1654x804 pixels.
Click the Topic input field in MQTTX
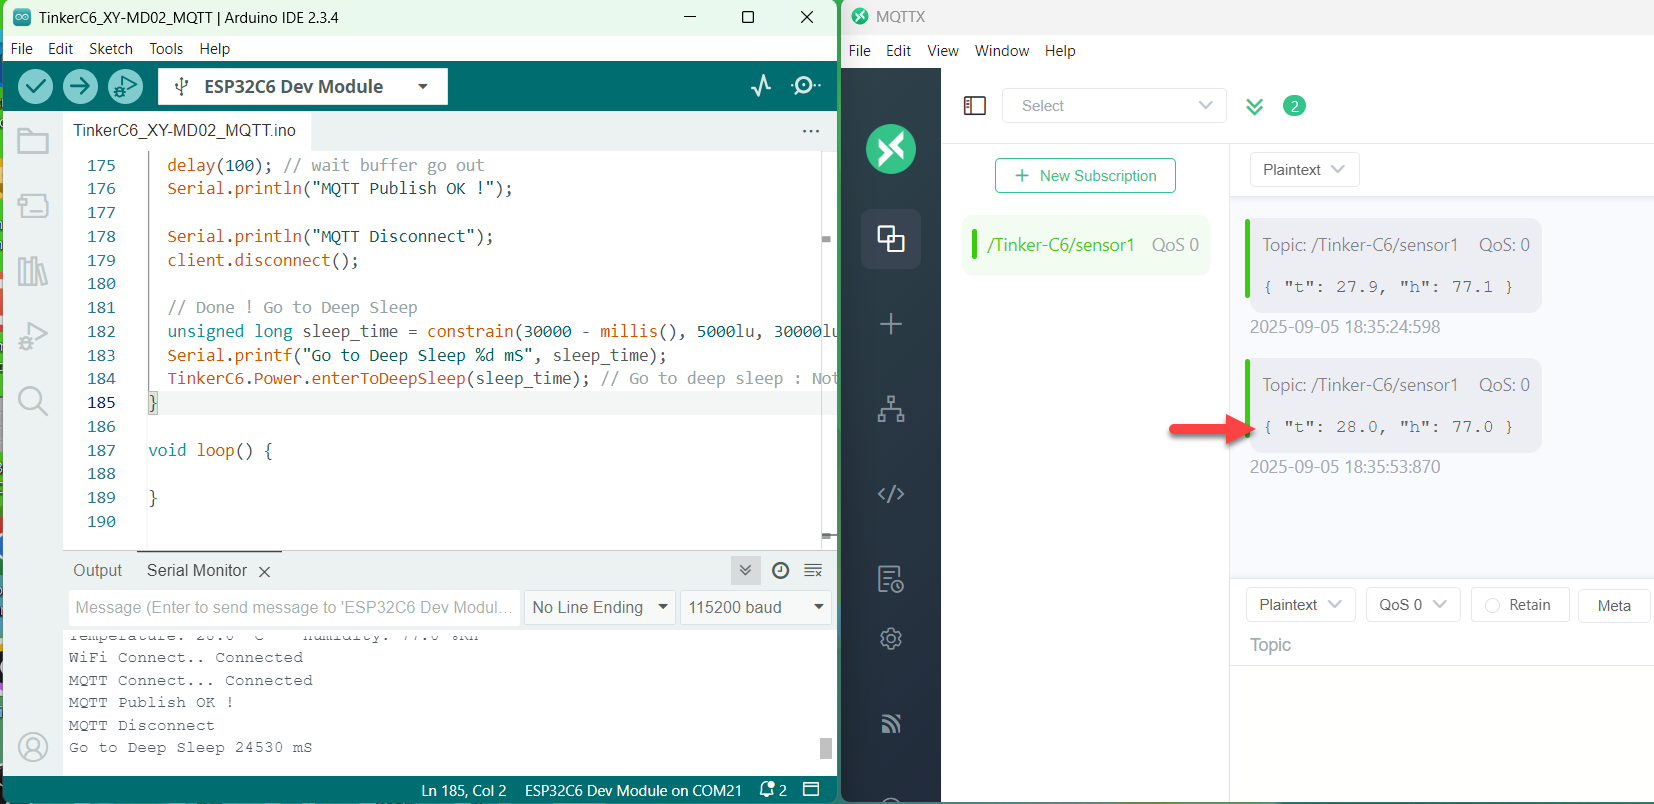point(1440,645)
